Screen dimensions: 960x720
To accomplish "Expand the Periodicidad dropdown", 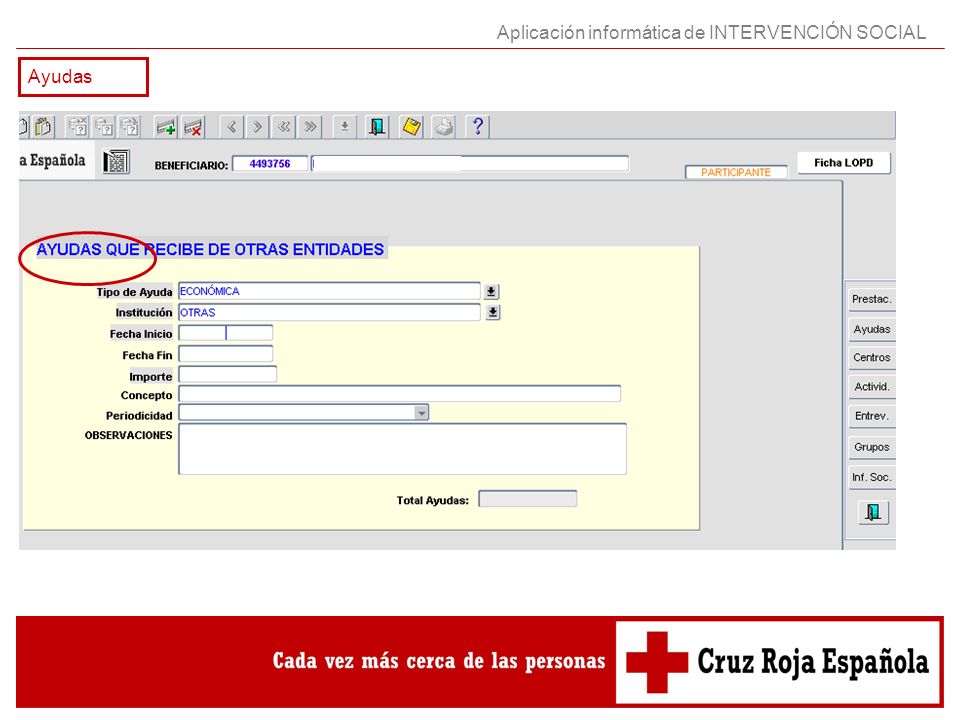I will coord(421,413).
